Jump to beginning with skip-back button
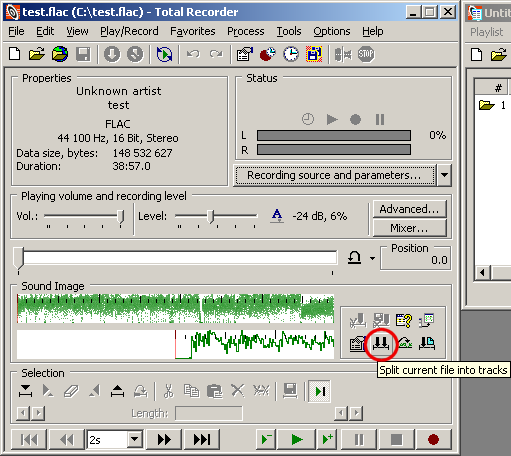This screenshot has width=511, height=456. tap(29, 439)
